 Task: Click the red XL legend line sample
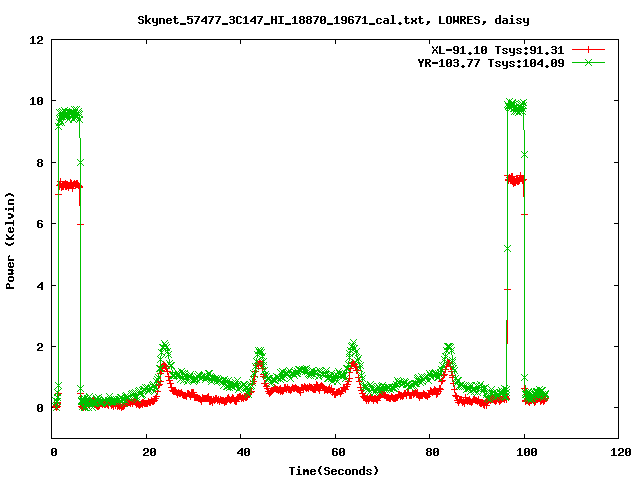point(588,50)
